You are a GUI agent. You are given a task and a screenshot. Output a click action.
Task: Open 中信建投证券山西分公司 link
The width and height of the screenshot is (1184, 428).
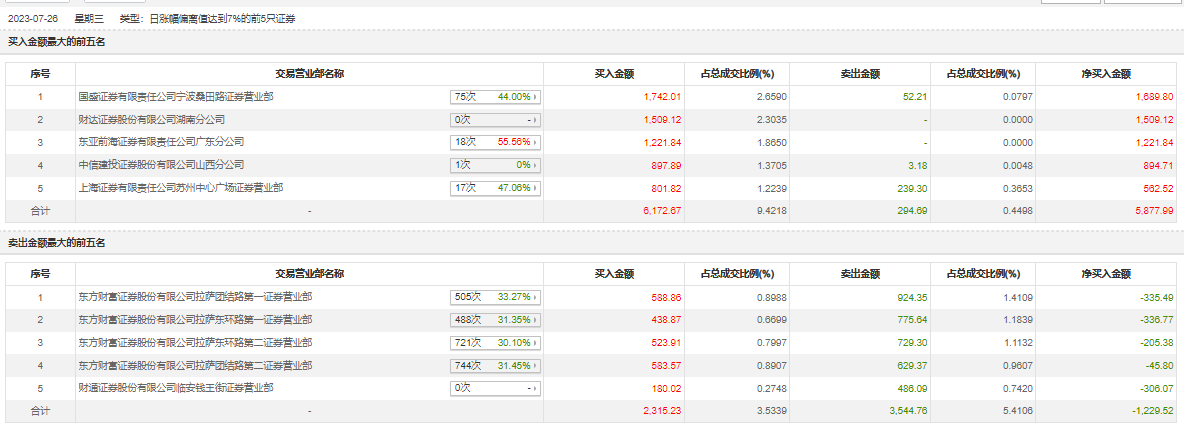click(x=161, y=165)
